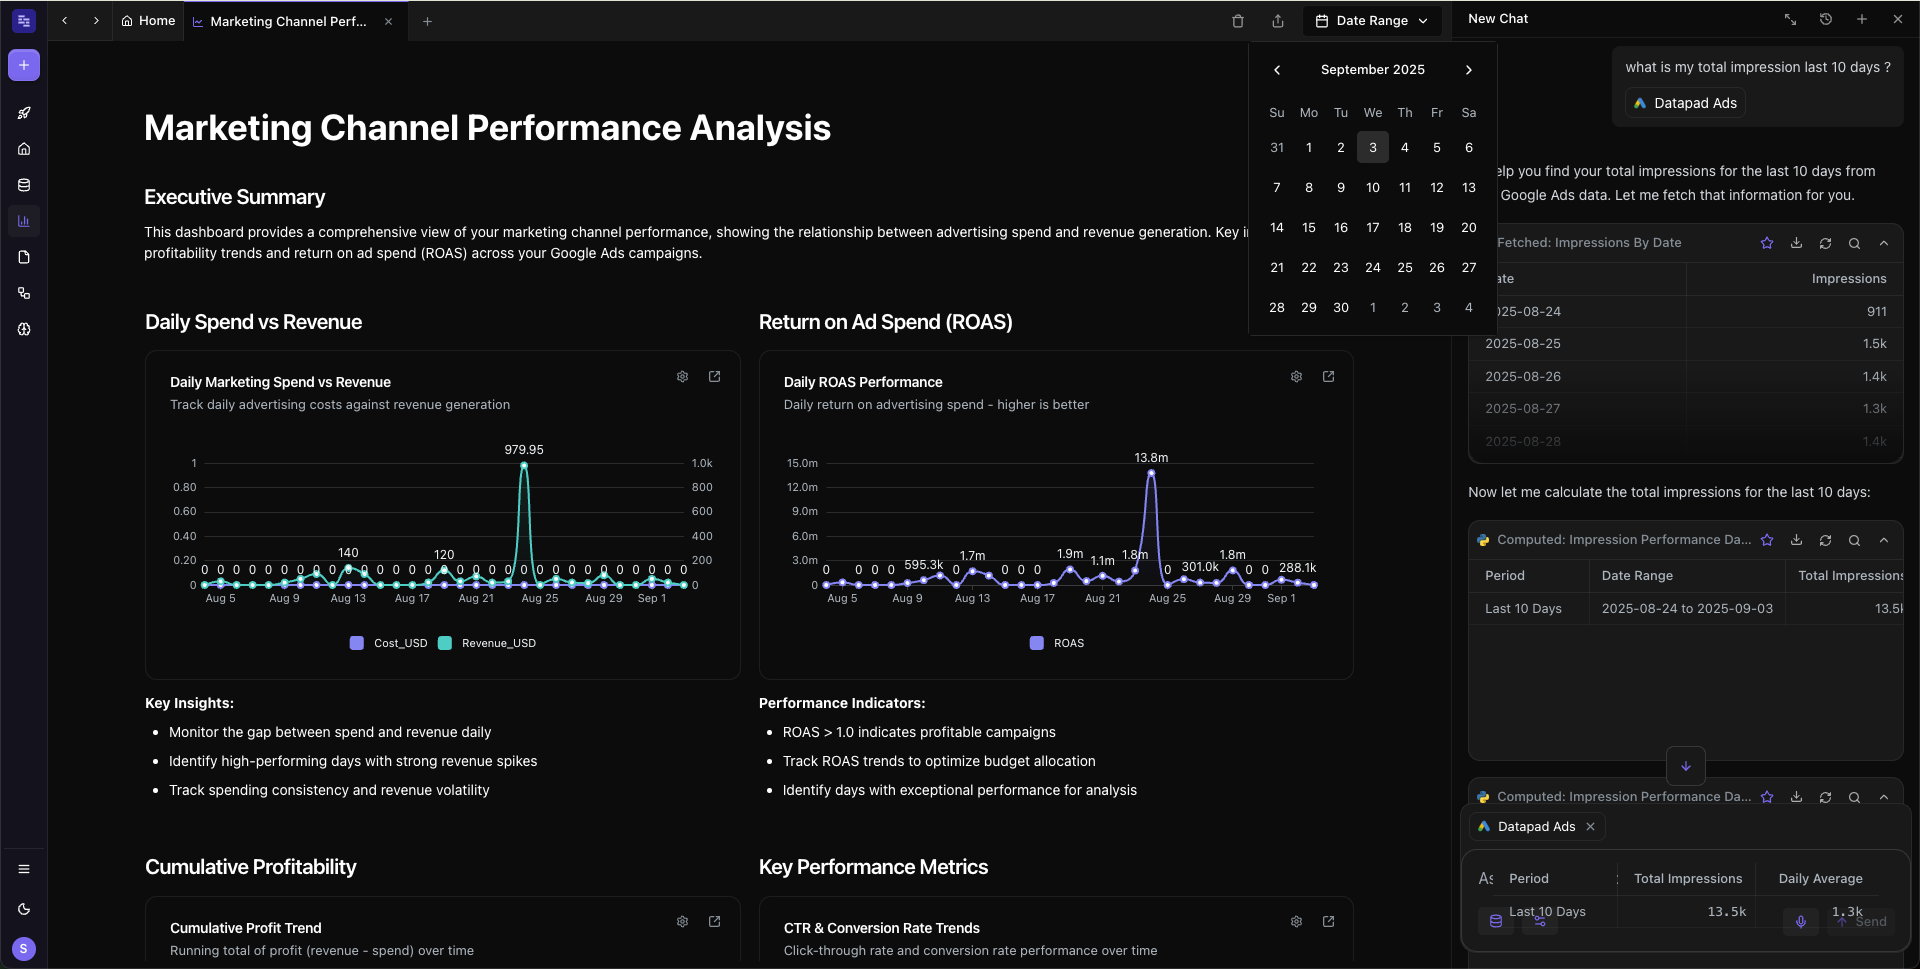The width and height of the screenshot is (1920, 969).
Task: Remove the Datapad Ads chip from chat input
Action: point(1590,827)
